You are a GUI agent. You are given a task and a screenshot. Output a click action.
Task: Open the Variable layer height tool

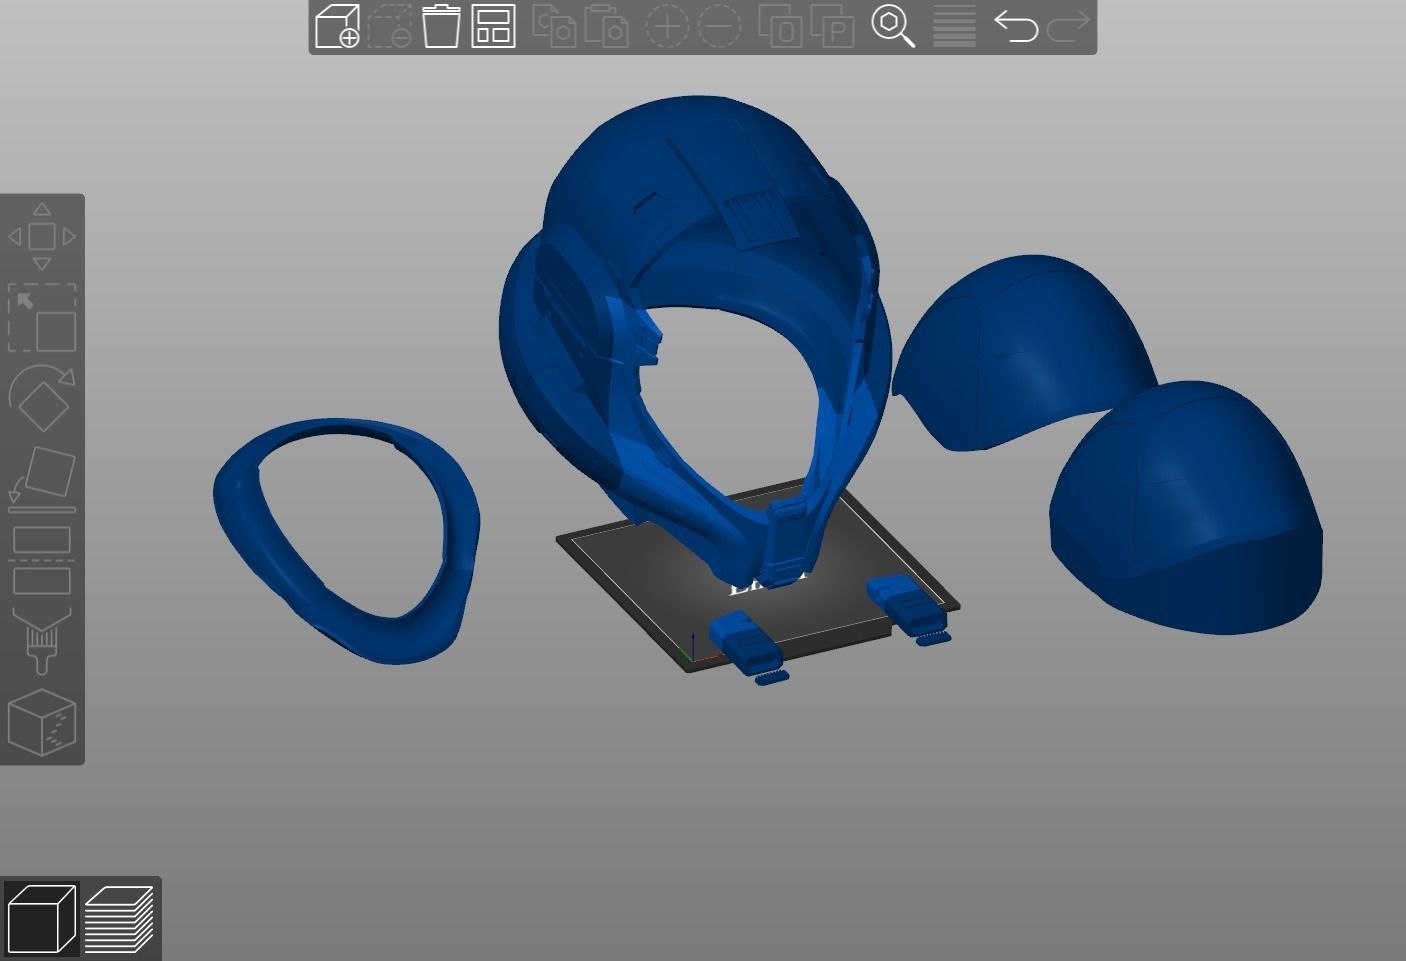pyautogui.click(x=954, y=26)
